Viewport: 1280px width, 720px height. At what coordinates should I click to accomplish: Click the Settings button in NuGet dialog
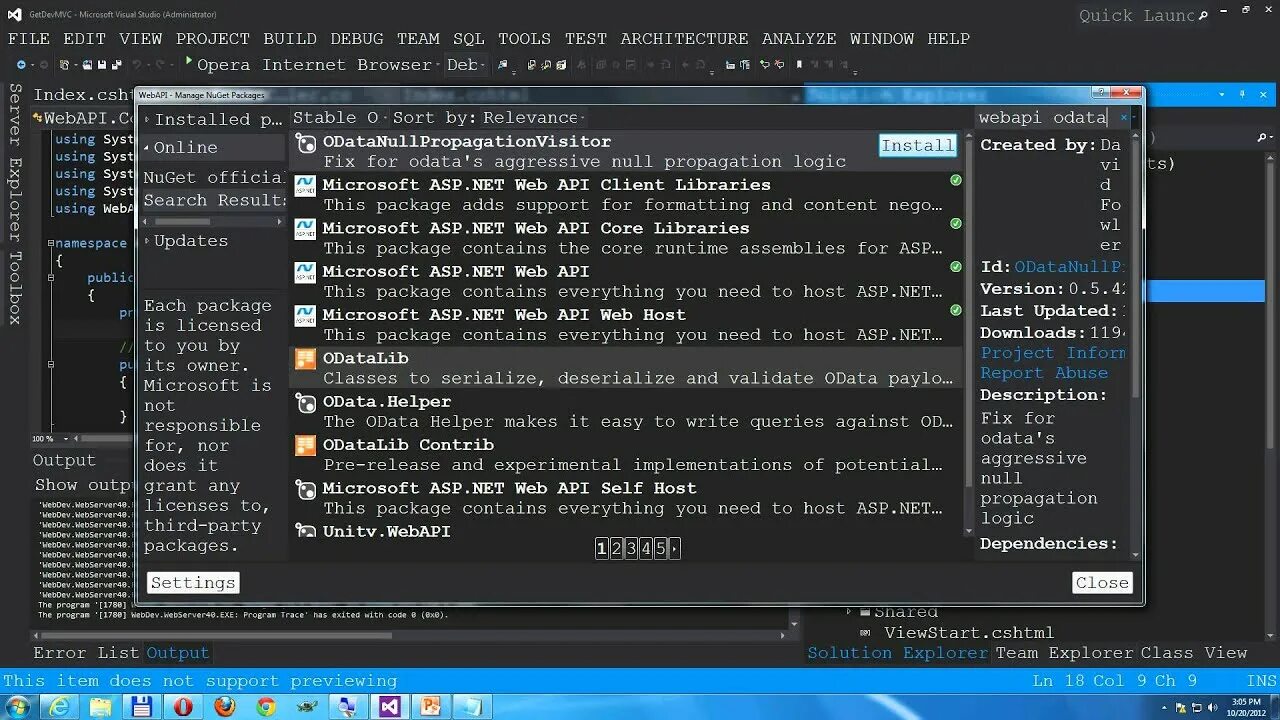pos(193,583)
